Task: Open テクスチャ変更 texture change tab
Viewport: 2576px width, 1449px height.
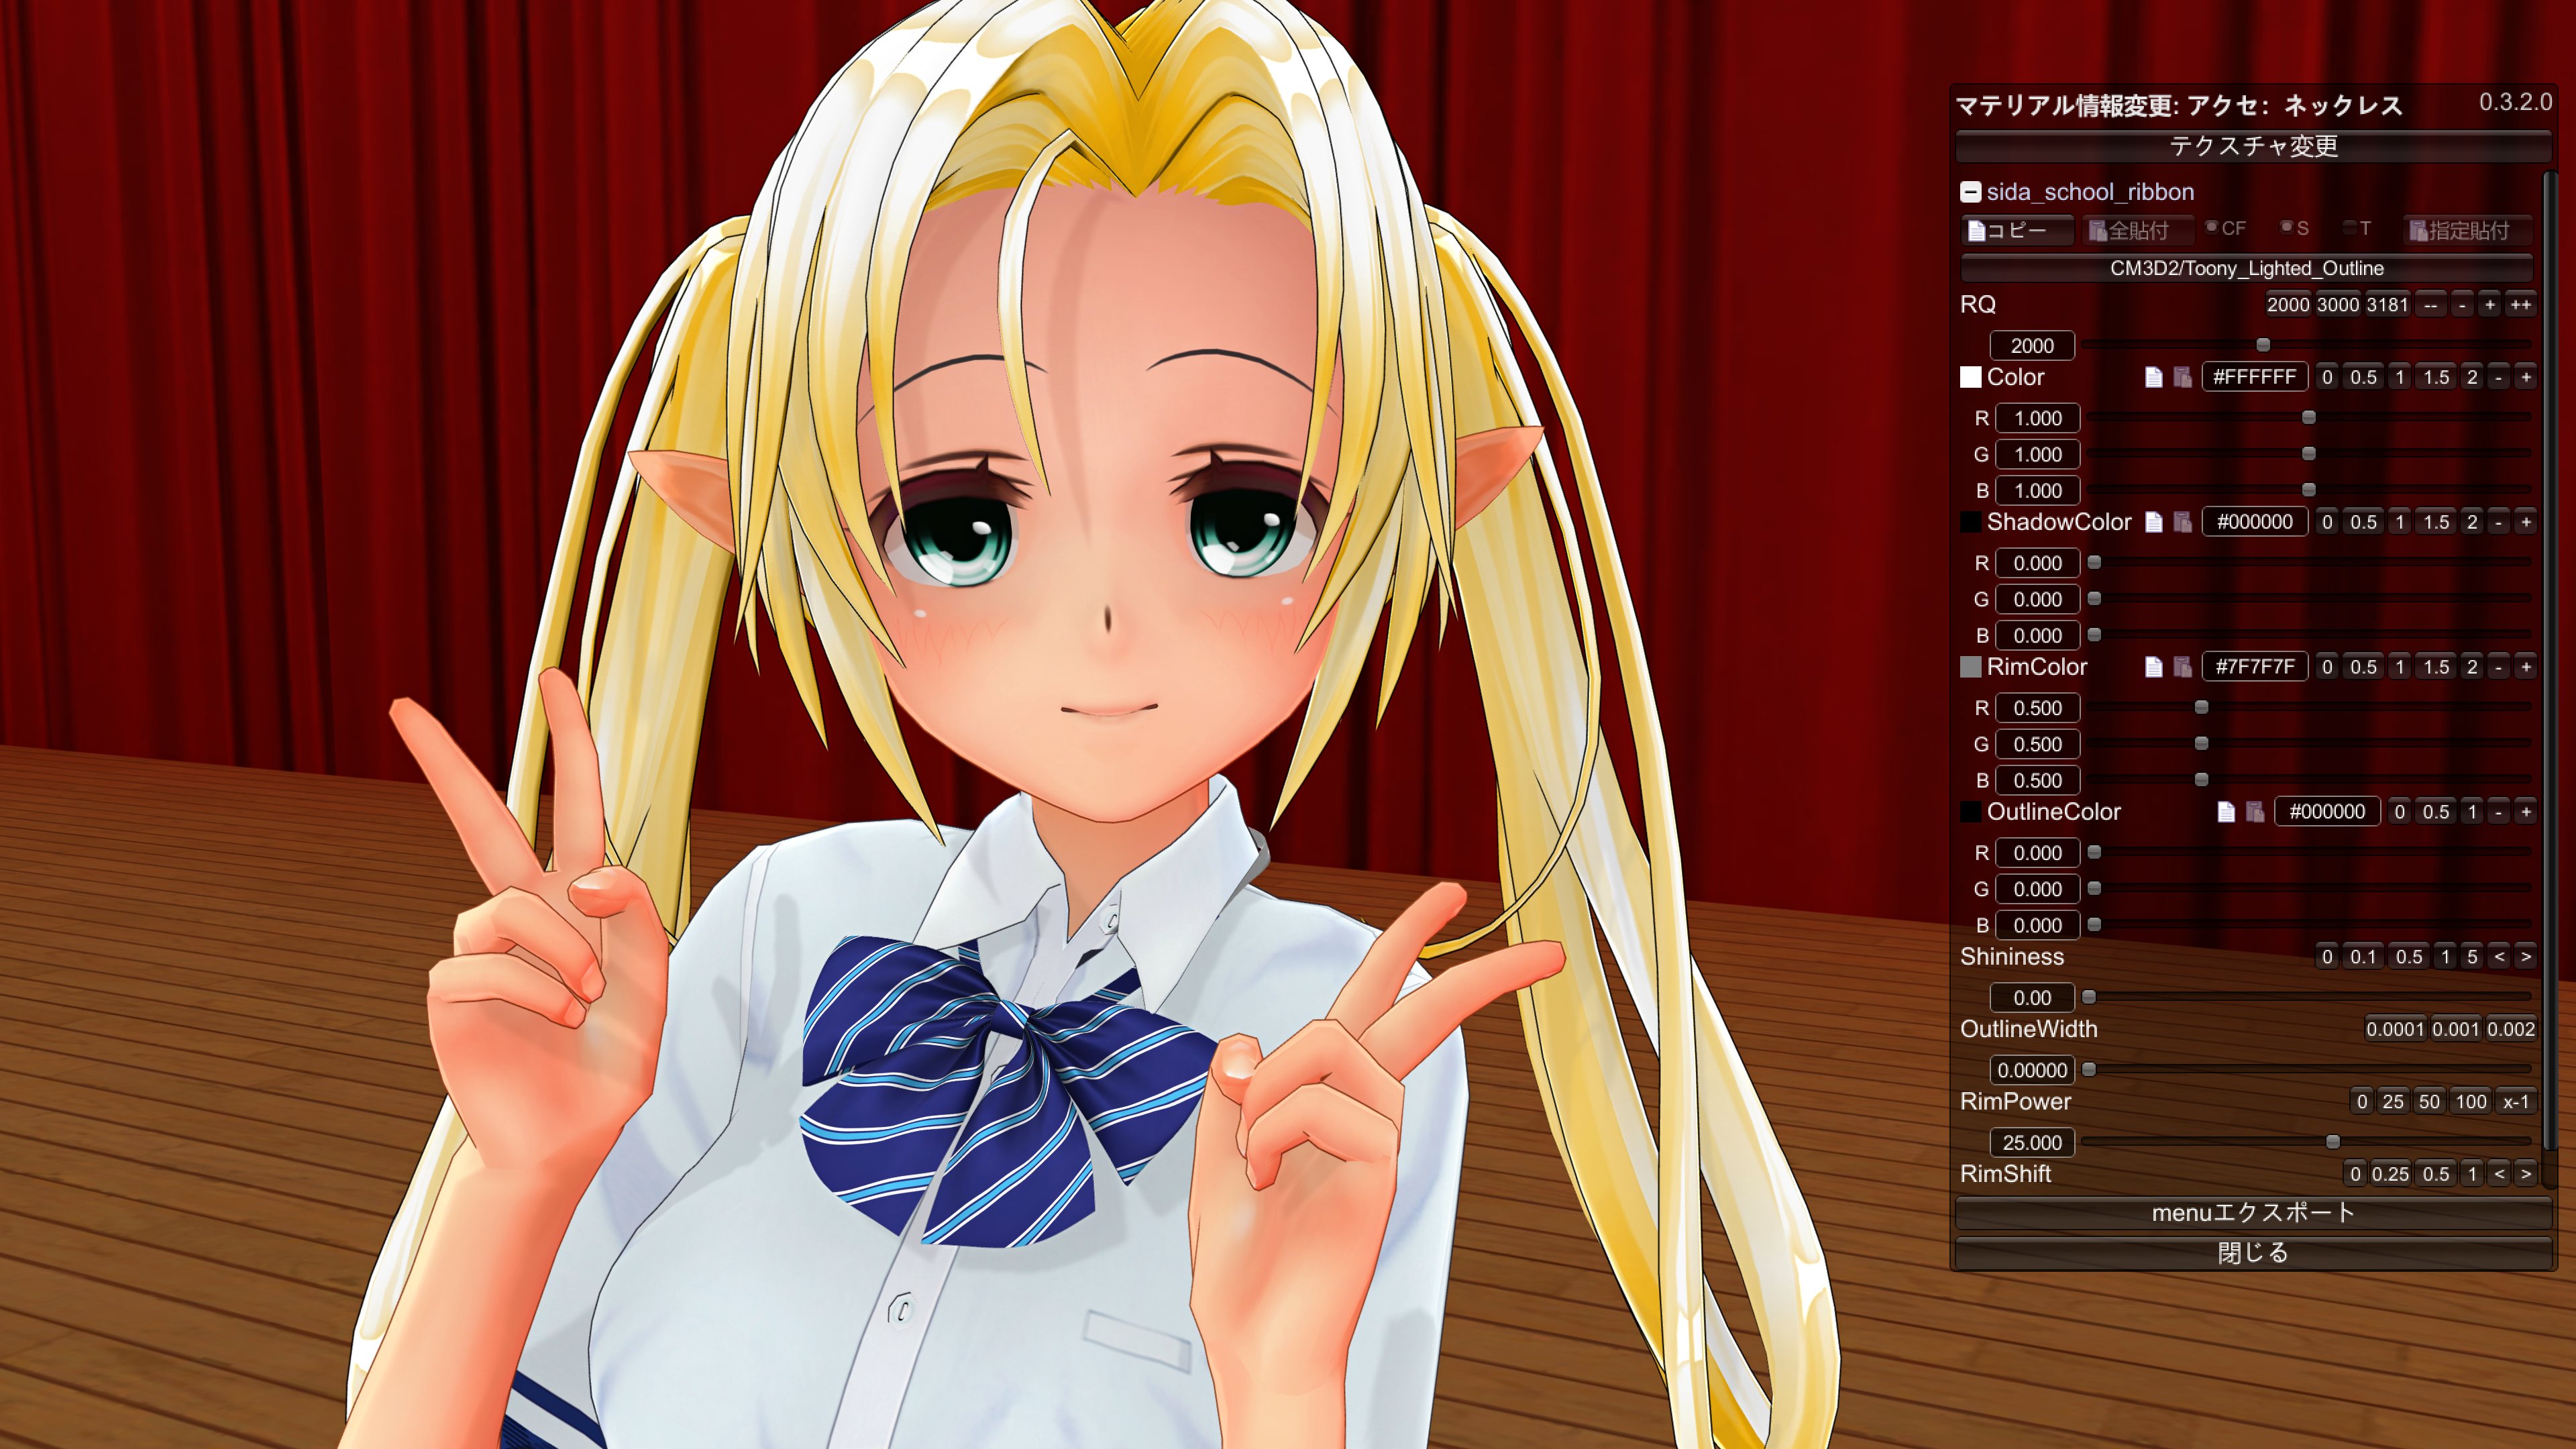Action: (2253, 146)
